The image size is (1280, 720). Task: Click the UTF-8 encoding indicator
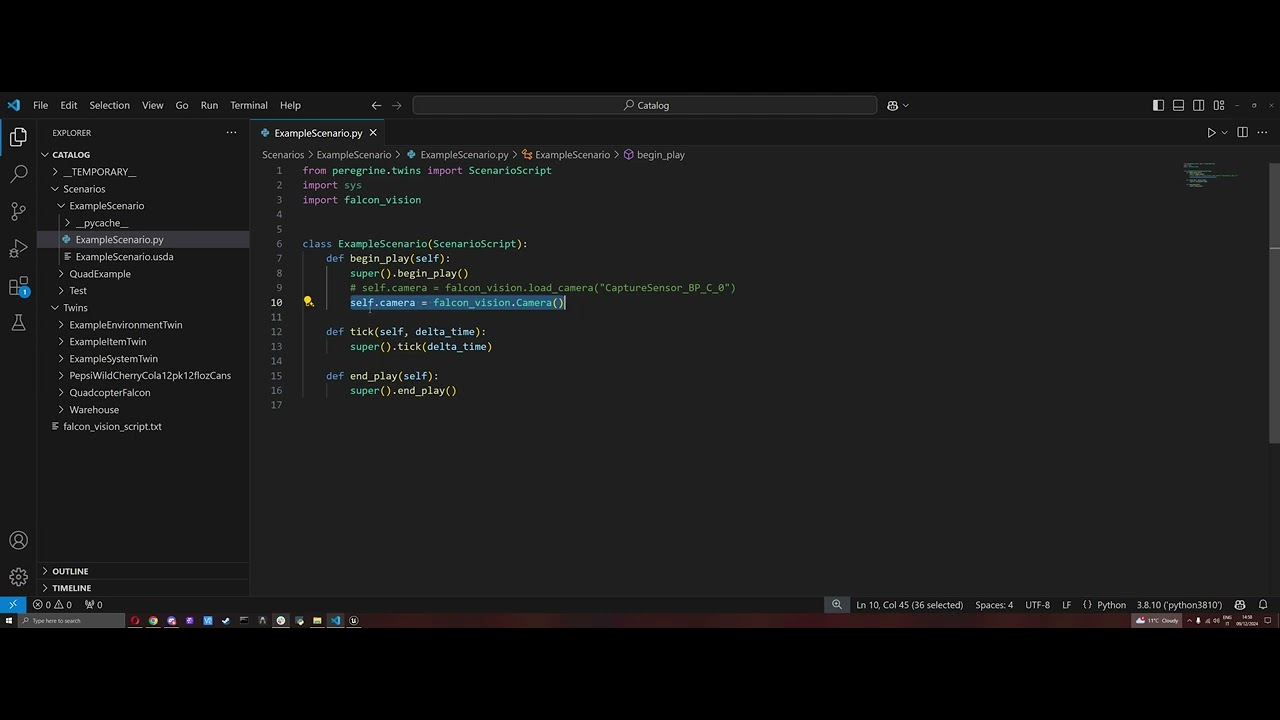(1038, 604)
